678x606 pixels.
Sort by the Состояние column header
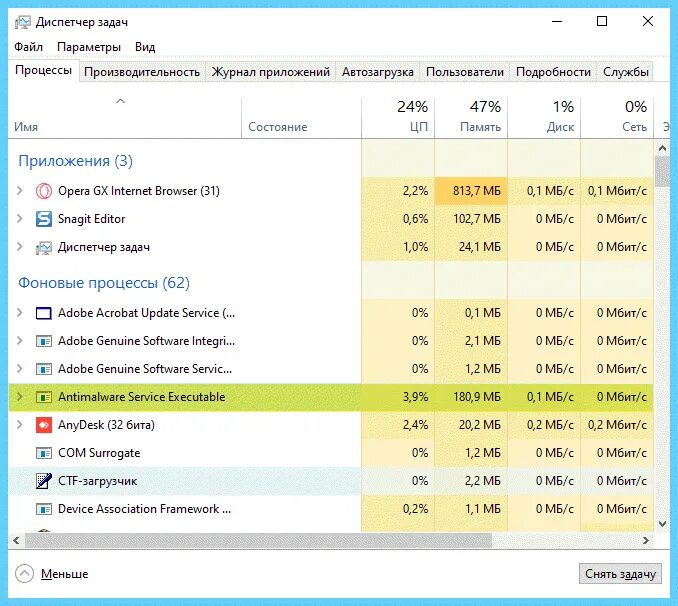[x=301, y=117]
